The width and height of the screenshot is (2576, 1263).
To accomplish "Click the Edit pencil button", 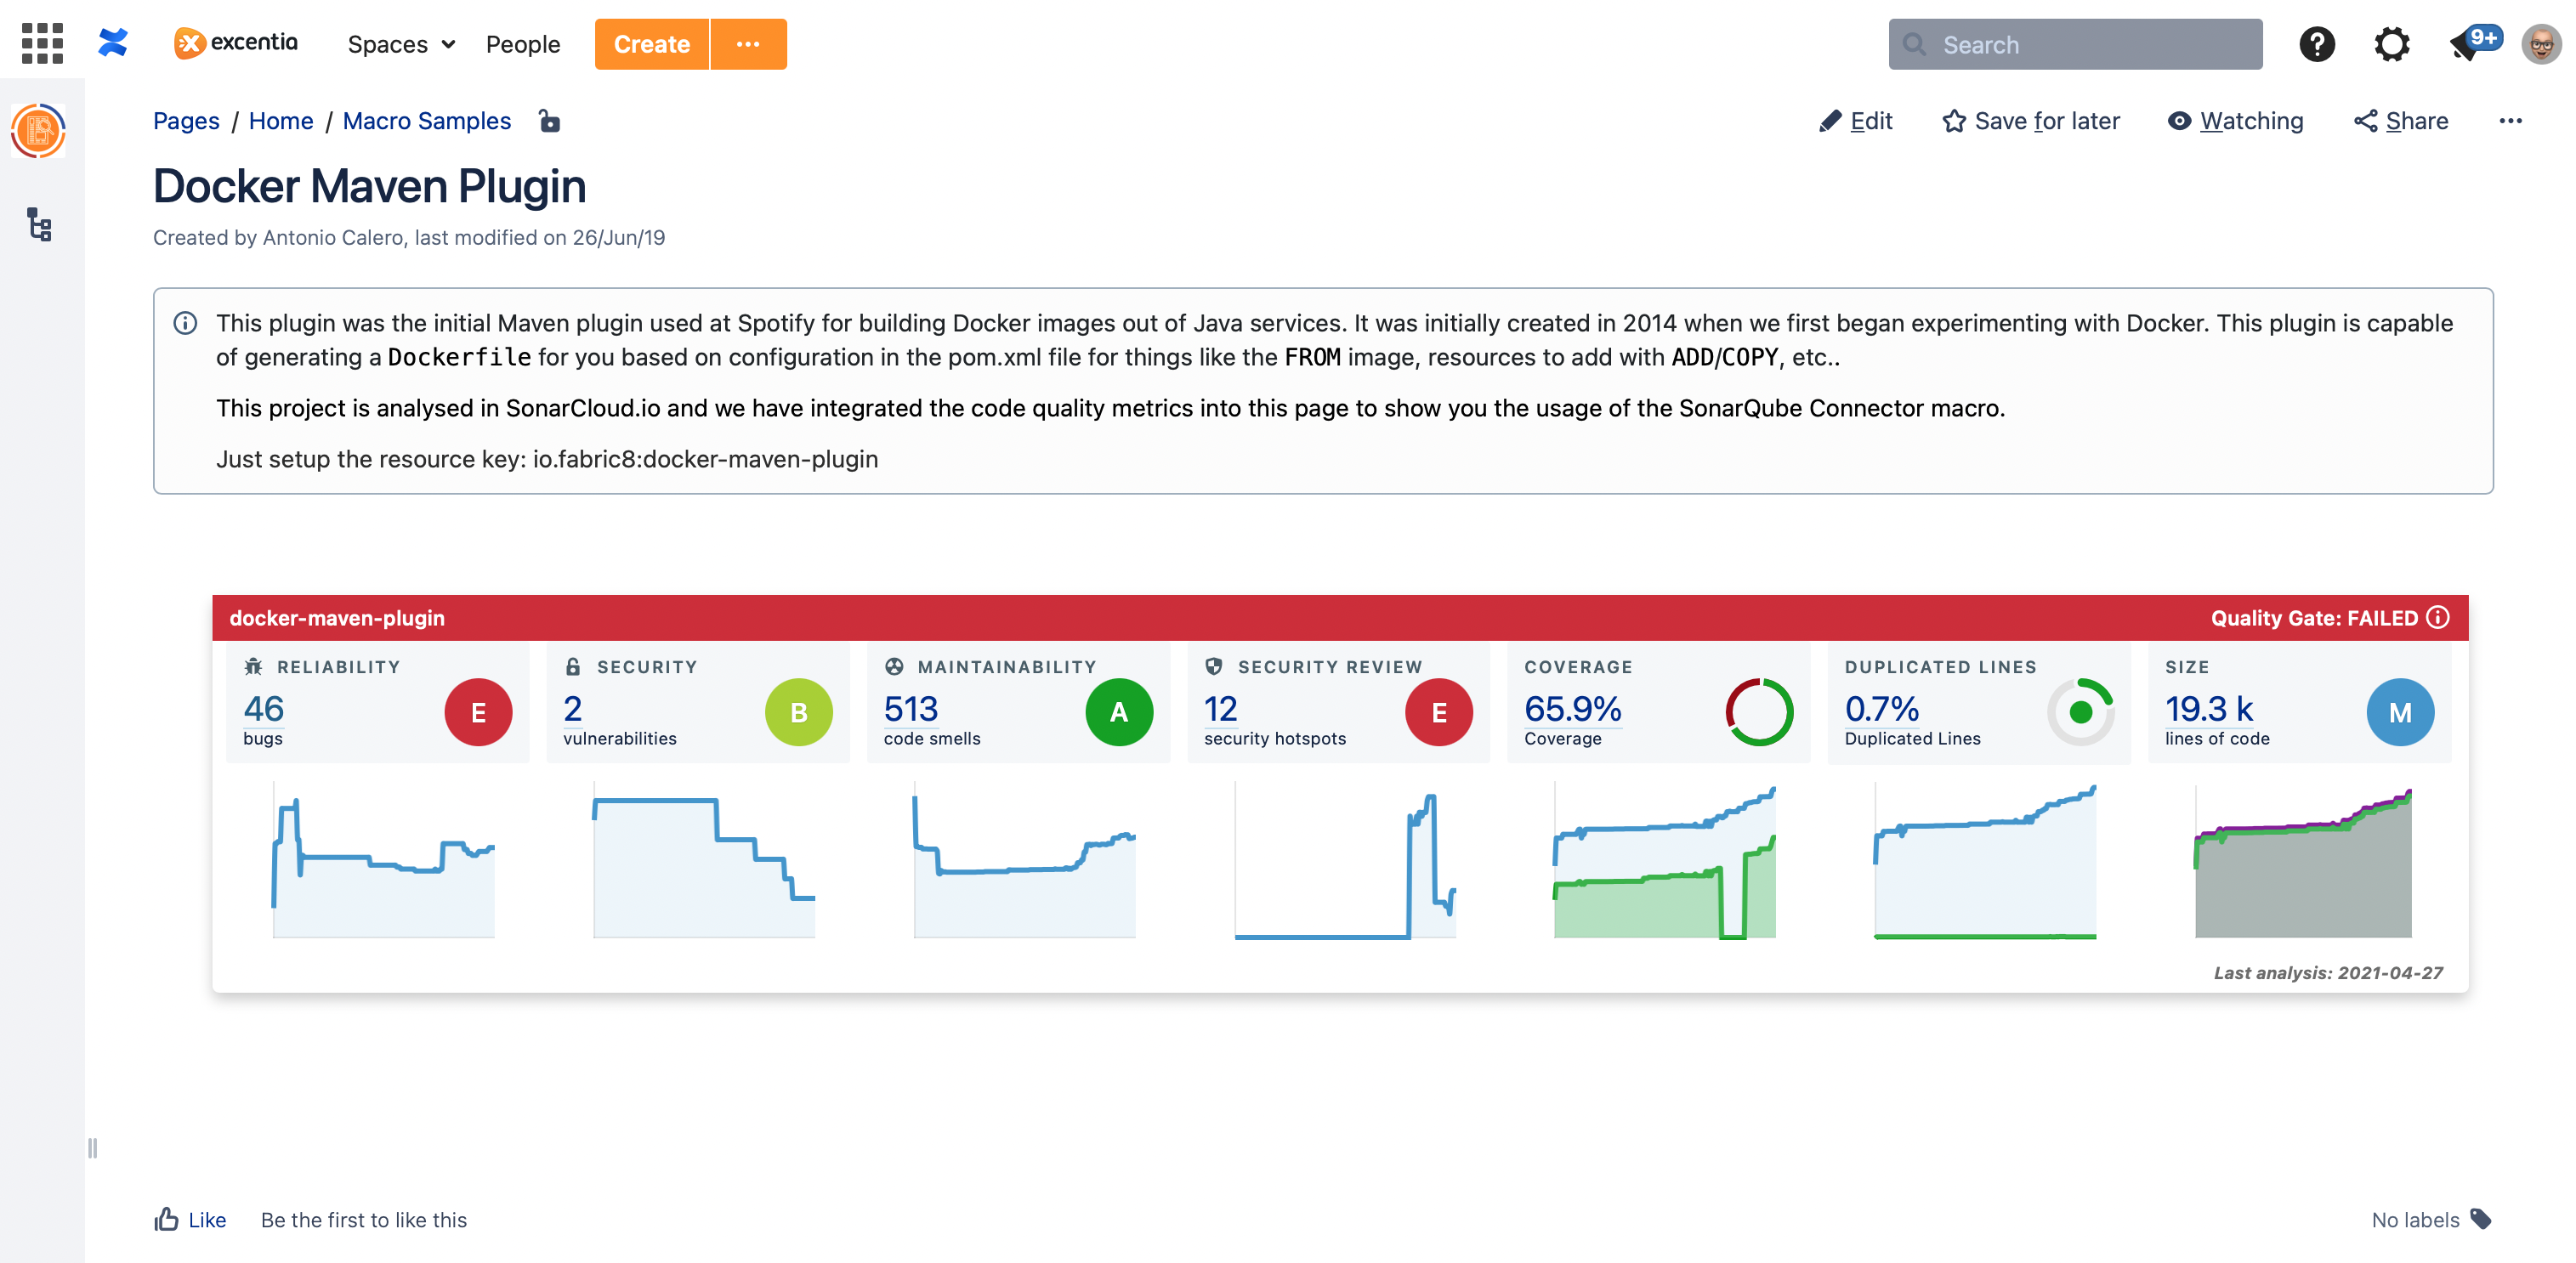I will (x=1855, y=121).
